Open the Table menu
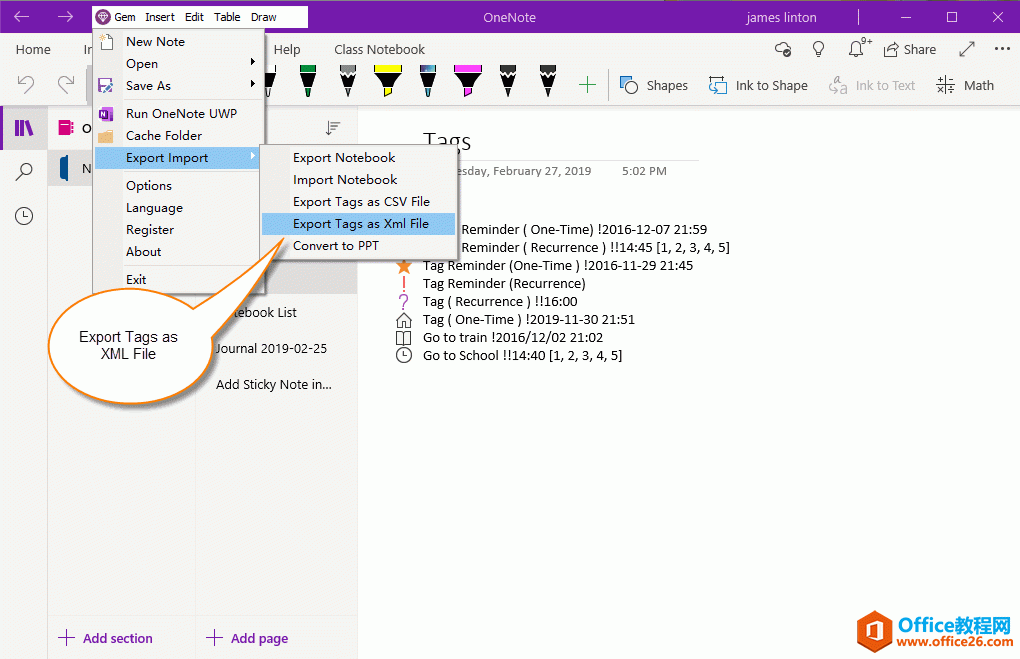The width and height of the screenshot is (1020, 659). tap(227, 16)
